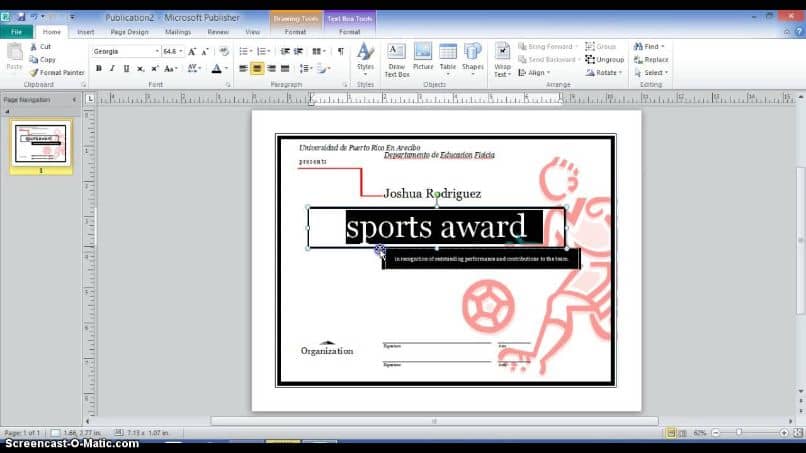Viewport: 806px width, 453px height.
Task: Justify the paragraph text
Action: 285,68
